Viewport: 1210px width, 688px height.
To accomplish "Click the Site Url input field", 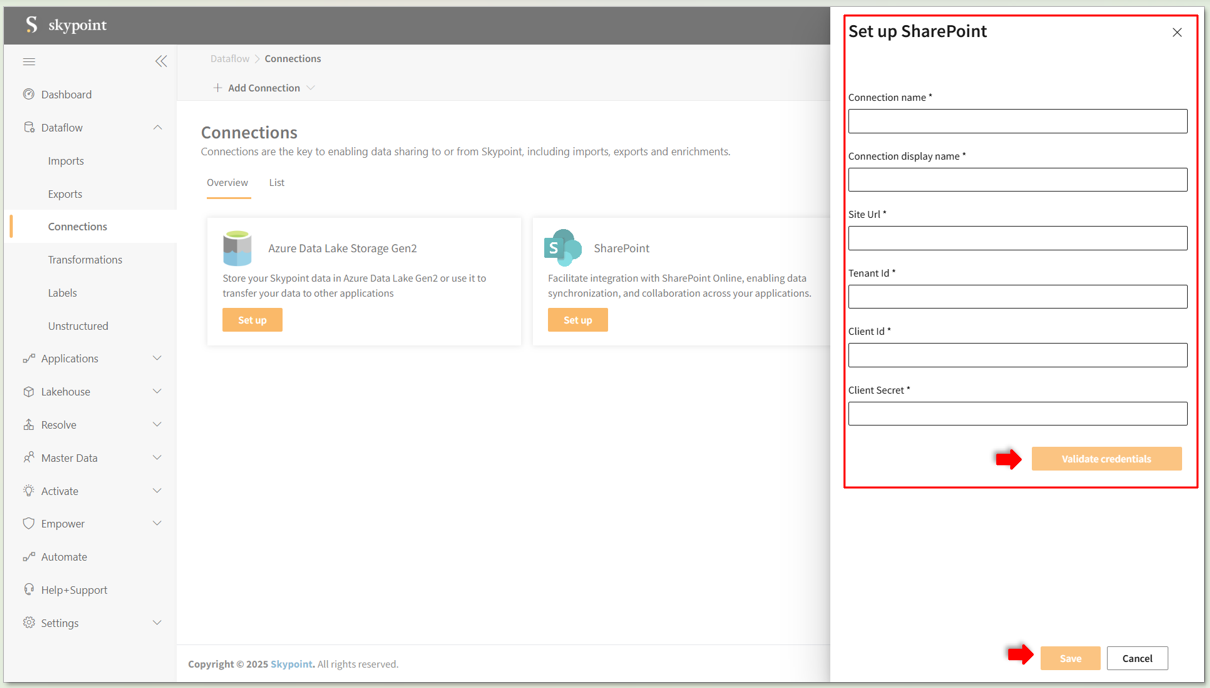I will [x=1017, y=238].
